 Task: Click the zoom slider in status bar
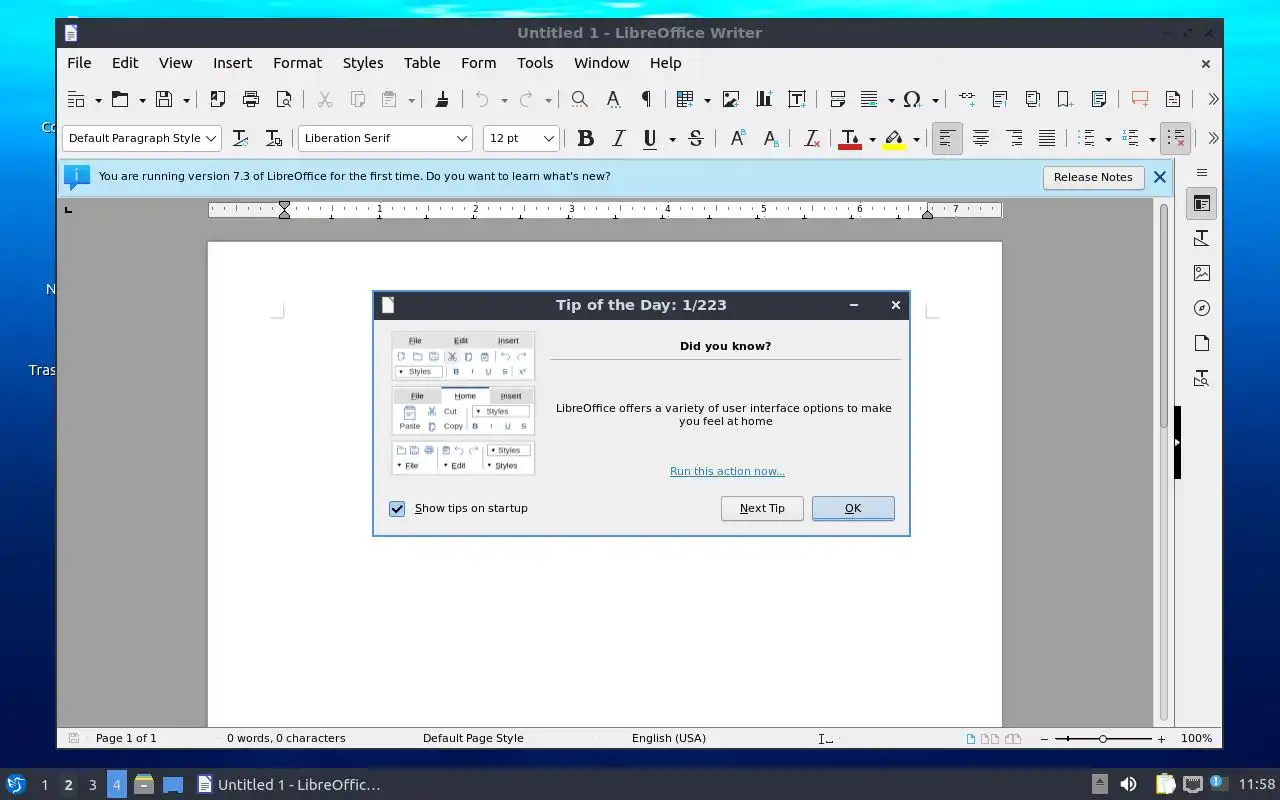point(1102,738)
